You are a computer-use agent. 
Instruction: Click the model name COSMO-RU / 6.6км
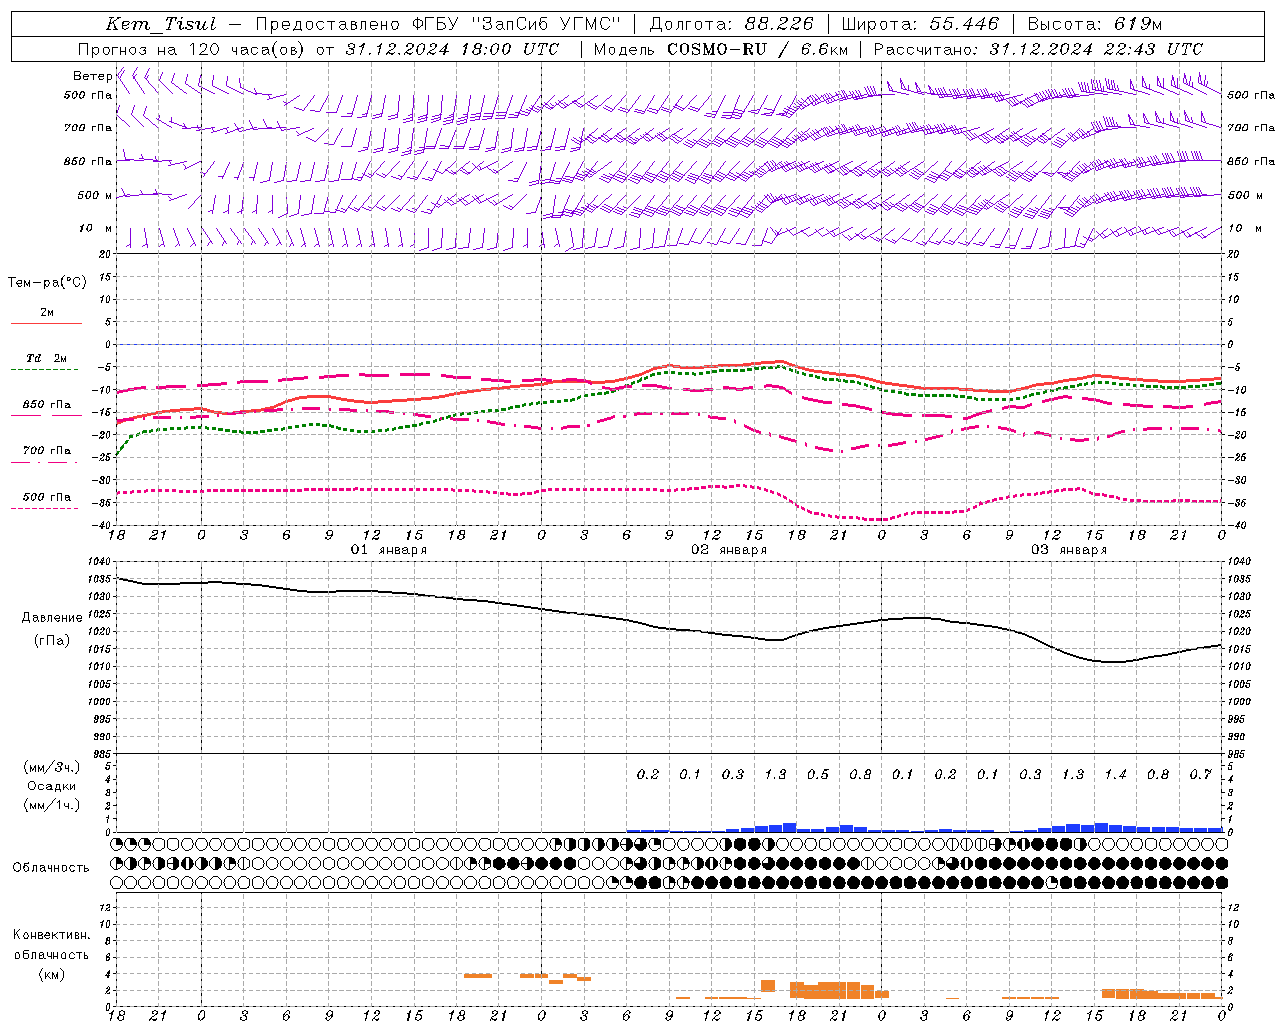758,49
